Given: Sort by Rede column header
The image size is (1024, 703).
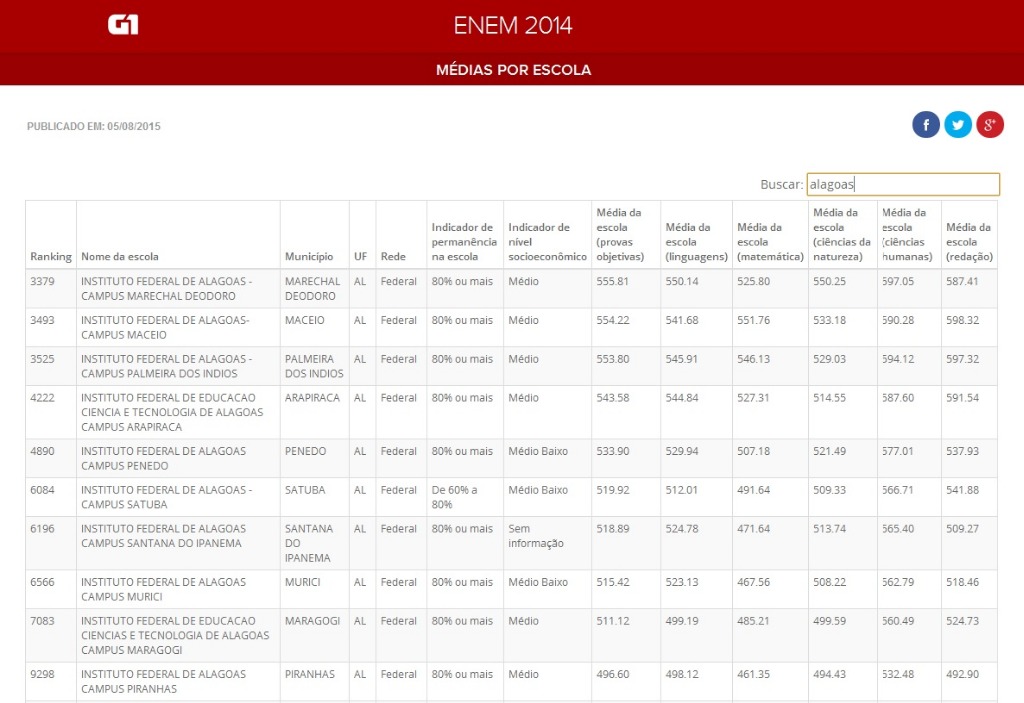Looking at the screenshot, I should [393, 257].
